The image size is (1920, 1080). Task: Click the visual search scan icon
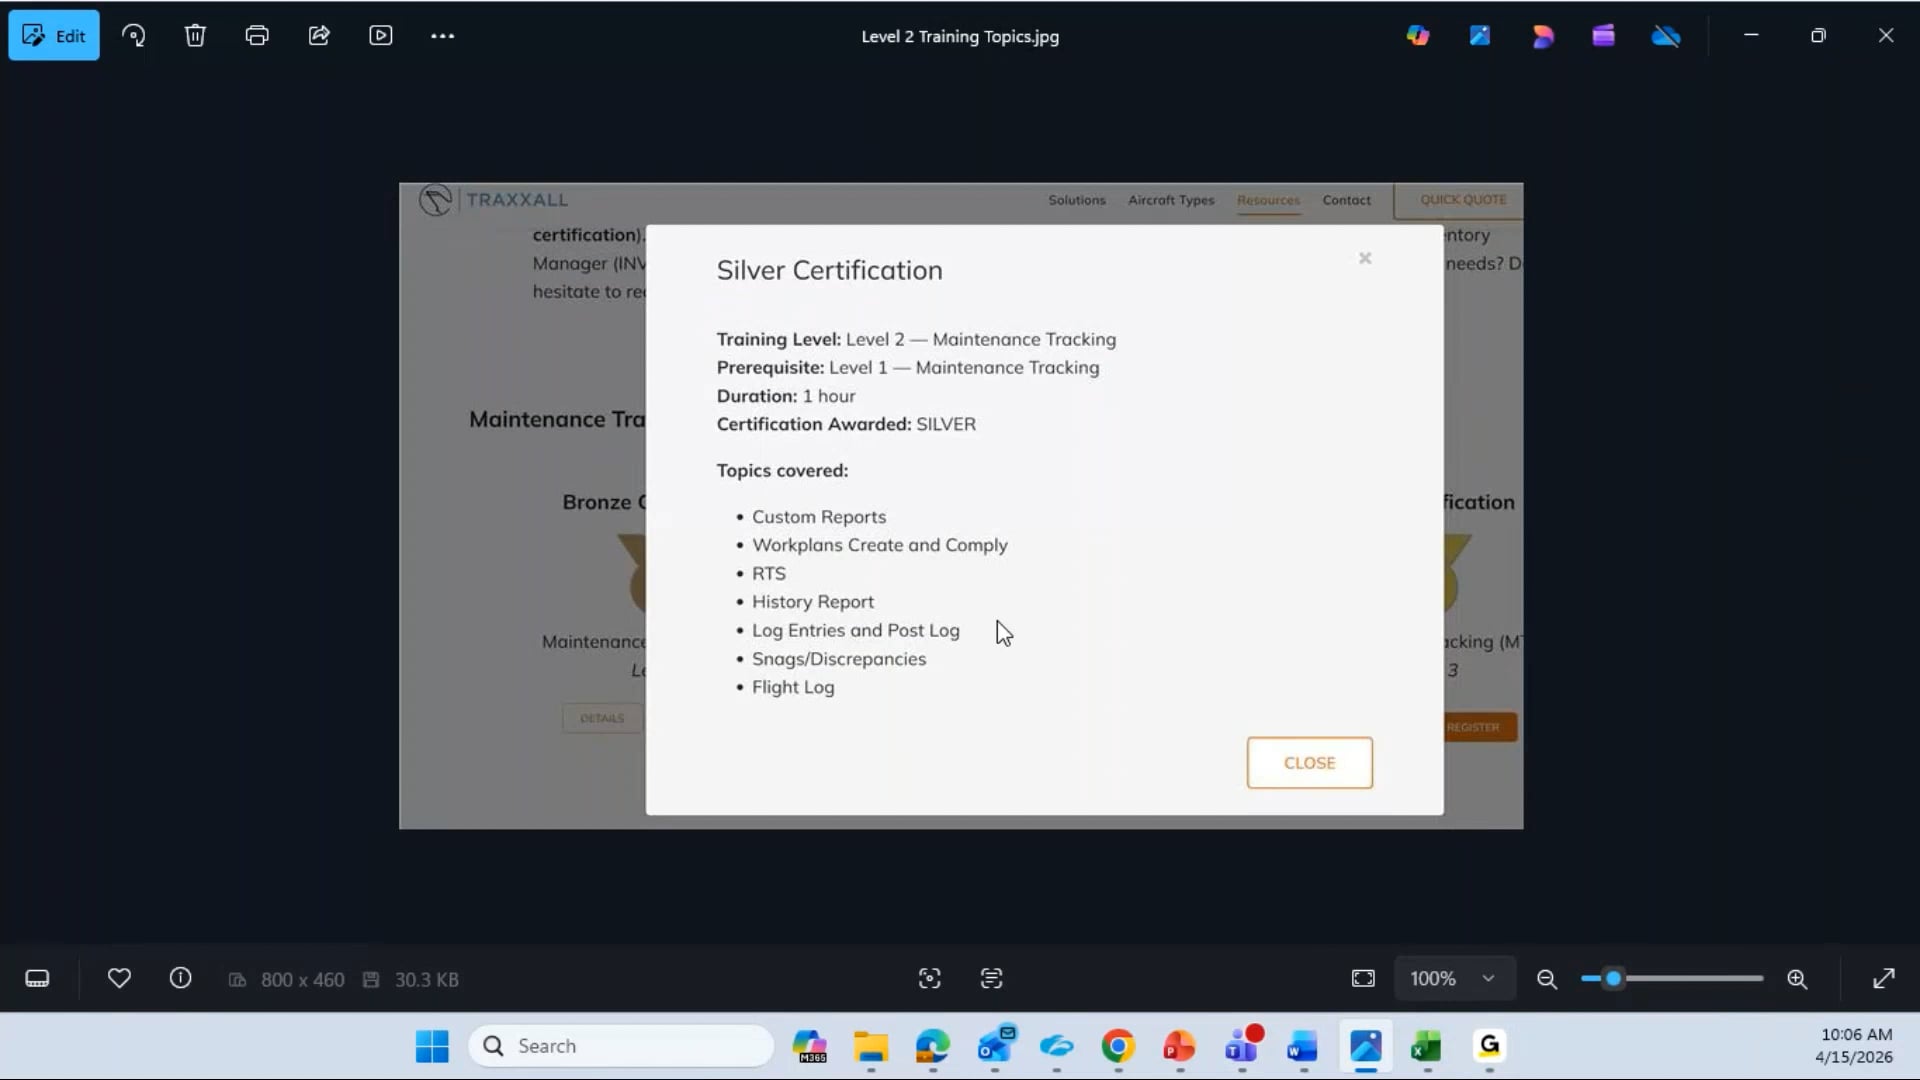tap(930, 979)
